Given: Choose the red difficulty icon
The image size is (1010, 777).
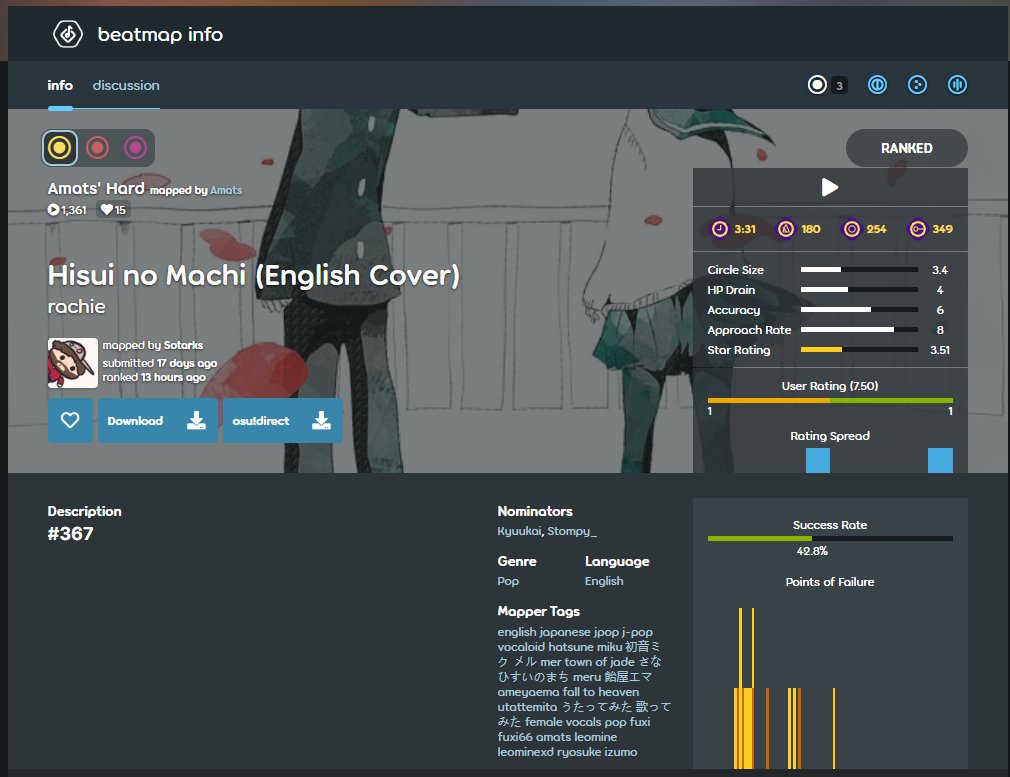Looking at the screenshot, I should point(97,148).
